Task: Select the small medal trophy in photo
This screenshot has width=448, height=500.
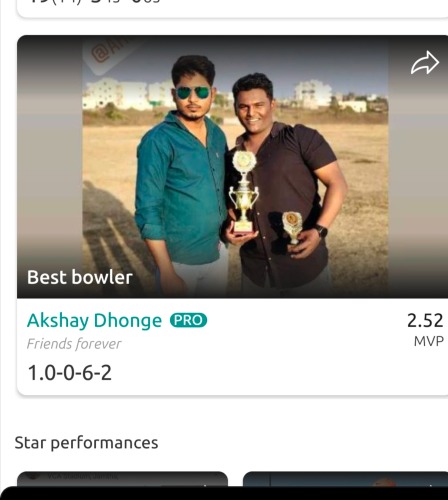Action: [293, 227]
